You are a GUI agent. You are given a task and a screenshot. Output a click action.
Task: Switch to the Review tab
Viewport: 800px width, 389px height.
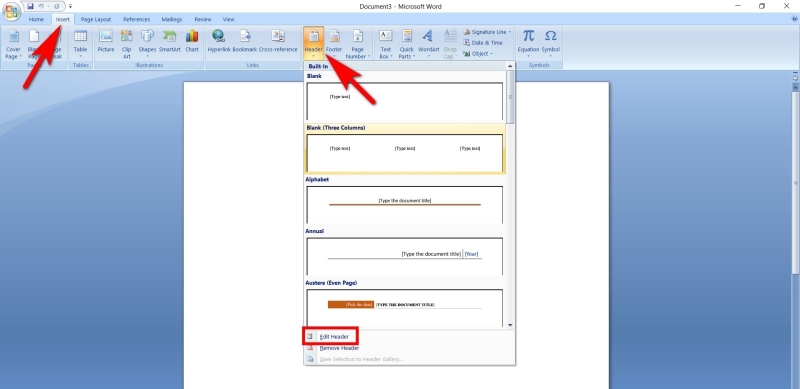point(203,19)
